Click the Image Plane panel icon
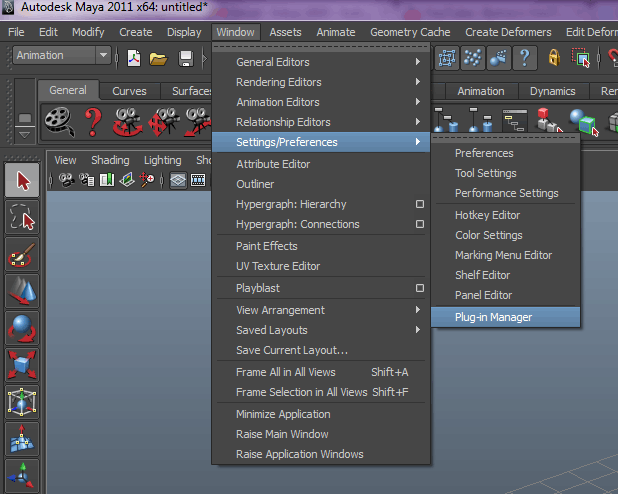This screenshot has width=618, height=494. coord(127,180)
